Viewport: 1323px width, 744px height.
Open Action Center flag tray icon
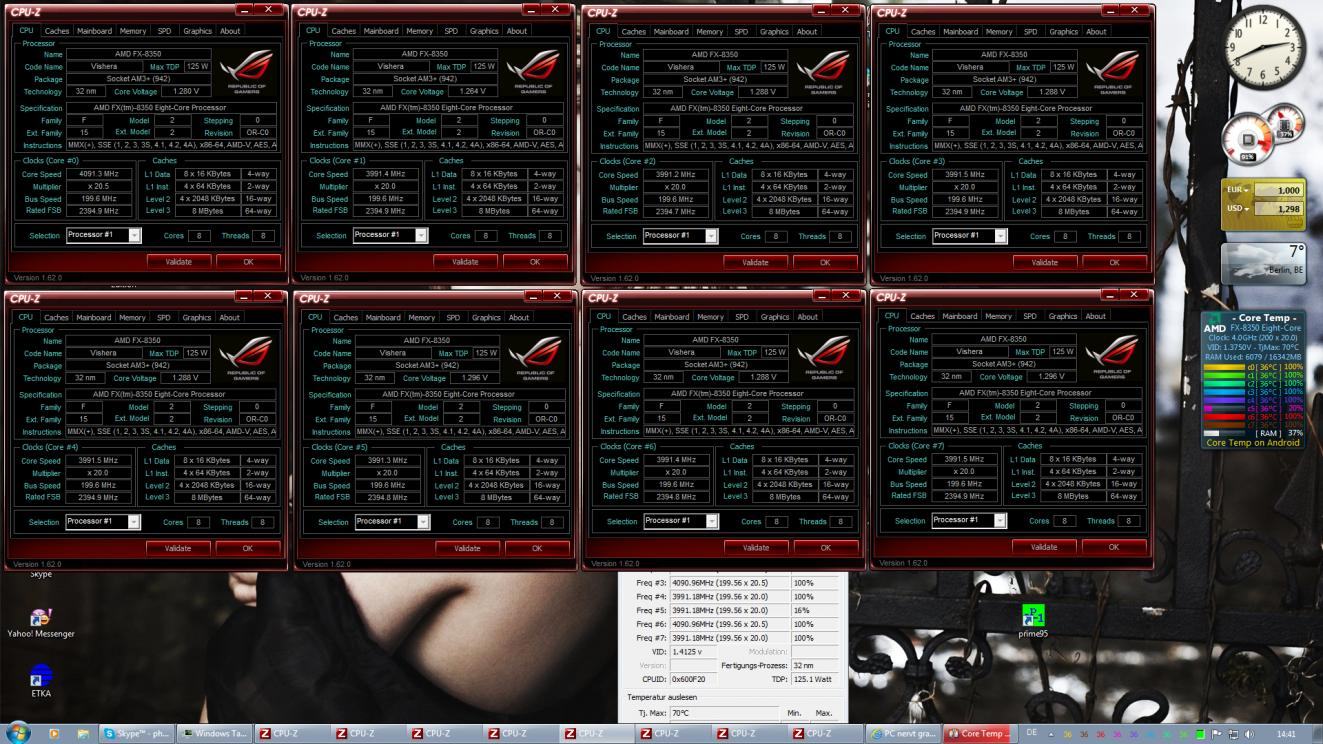click(x=1217, y=733)
